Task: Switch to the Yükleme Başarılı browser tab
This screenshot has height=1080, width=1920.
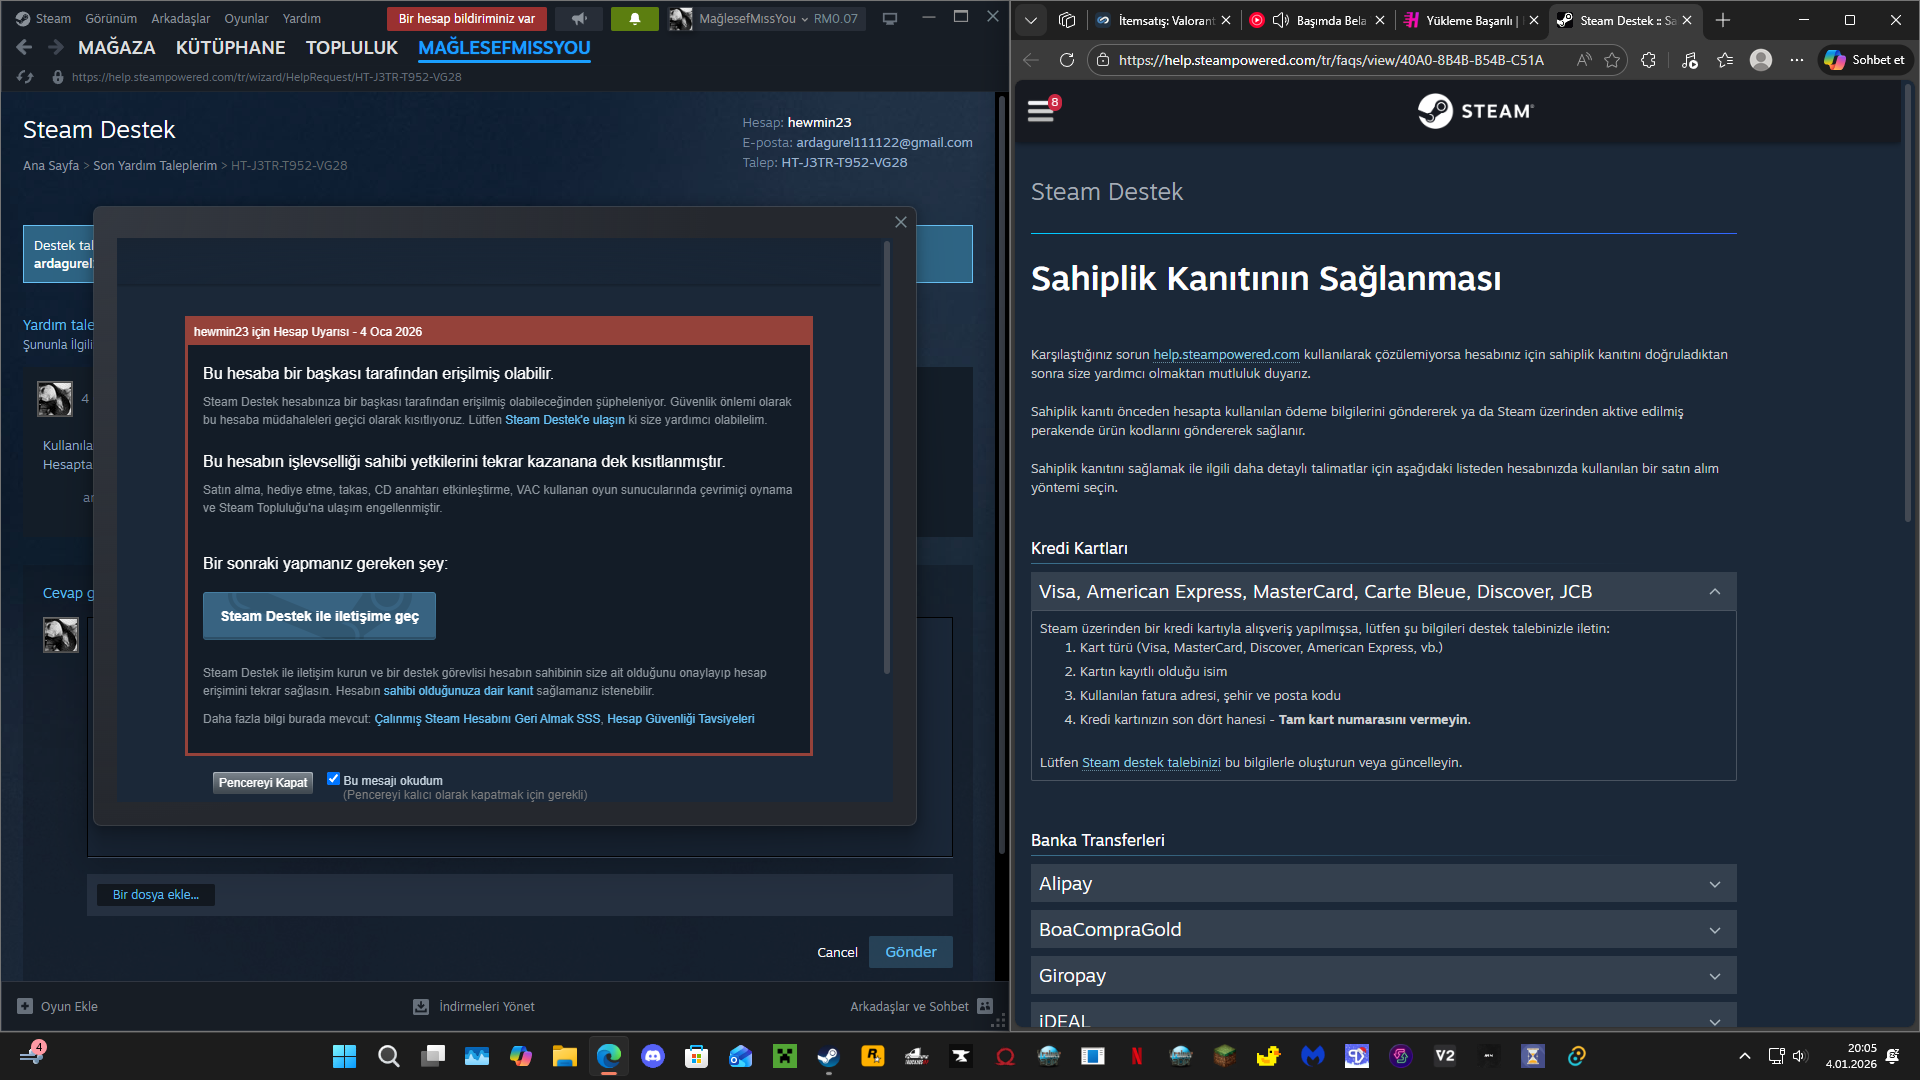Action: click(1470, 20)
